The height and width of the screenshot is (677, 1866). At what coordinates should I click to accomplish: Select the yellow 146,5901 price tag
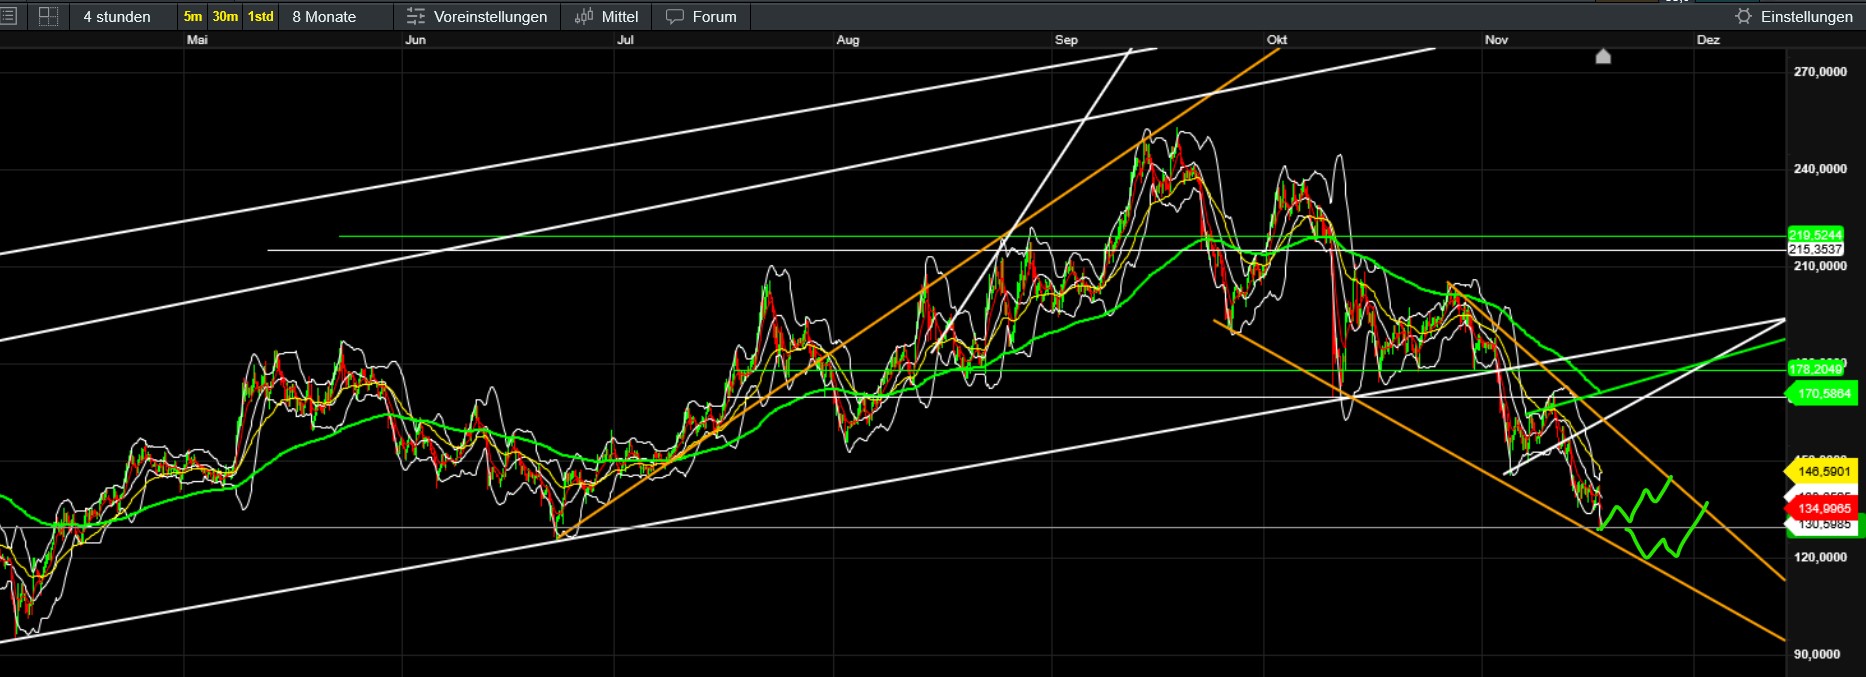(x=1823, y=471)
